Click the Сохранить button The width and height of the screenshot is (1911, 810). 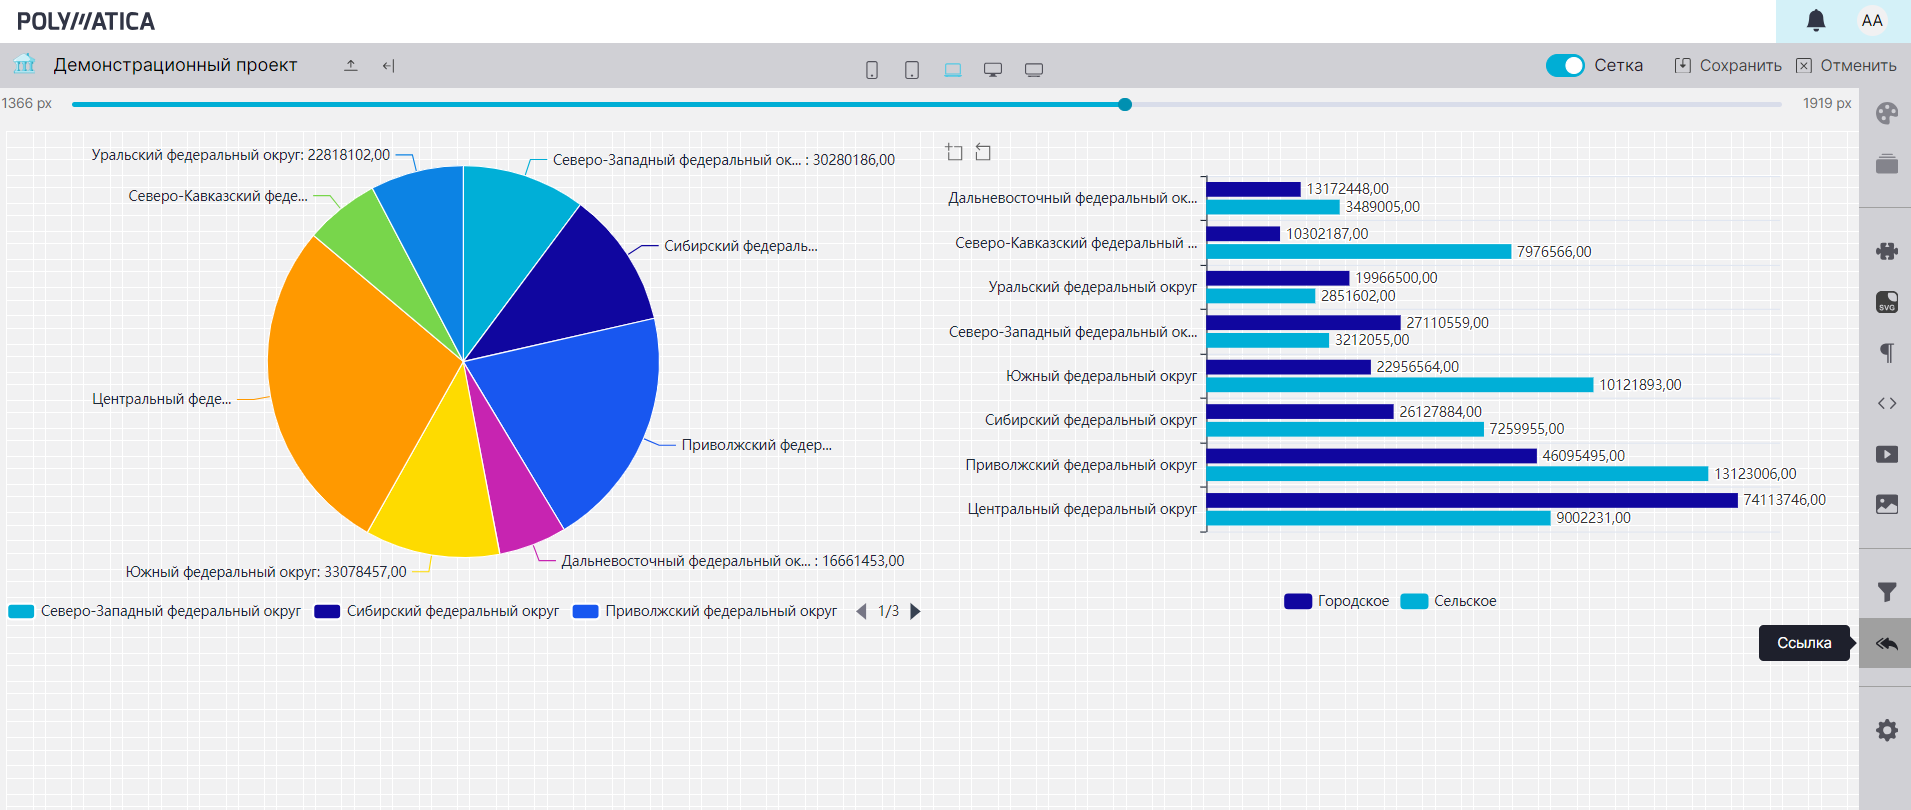[1728, 65]
